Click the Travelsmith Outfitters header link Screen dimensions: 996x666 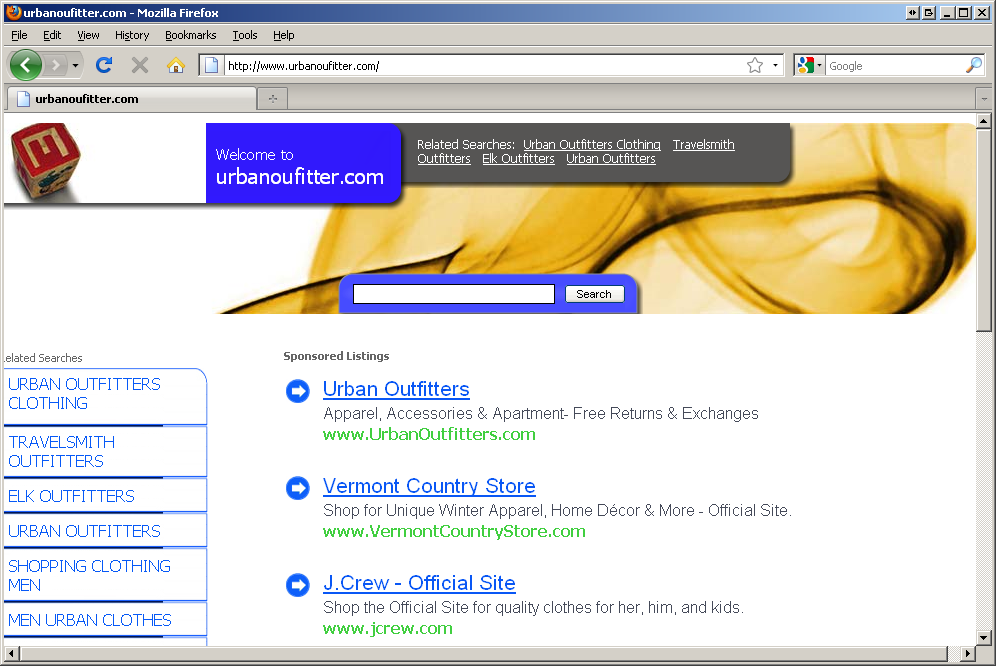703,144
